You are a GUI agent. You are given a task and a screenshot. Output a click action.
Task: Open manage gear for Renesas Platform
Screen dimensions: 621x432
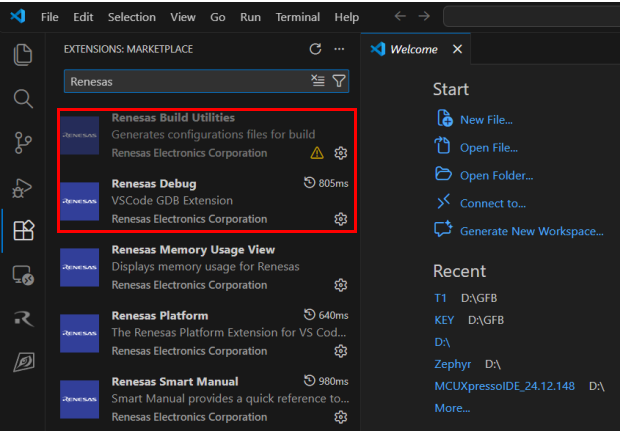tap(341, 351)
